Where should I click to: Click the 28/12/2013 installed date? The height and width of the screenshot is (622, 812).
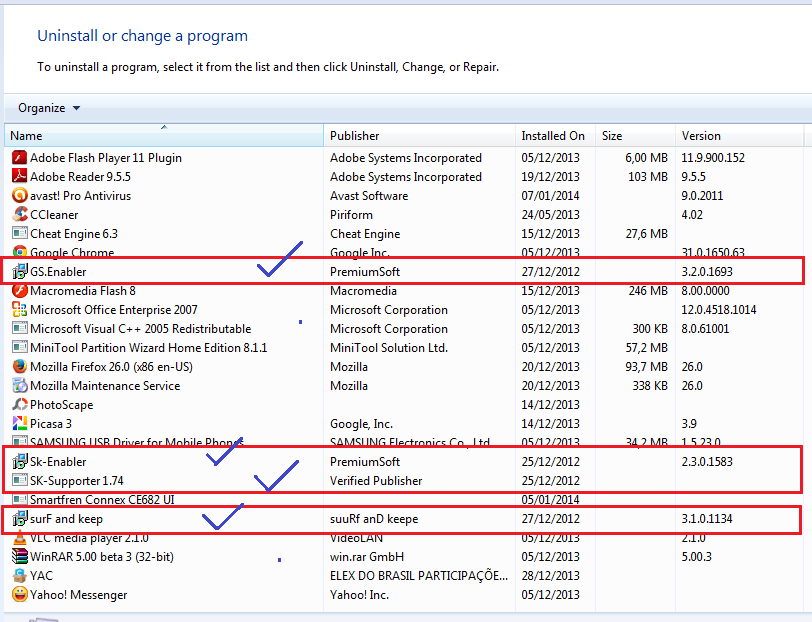(550, 575)
